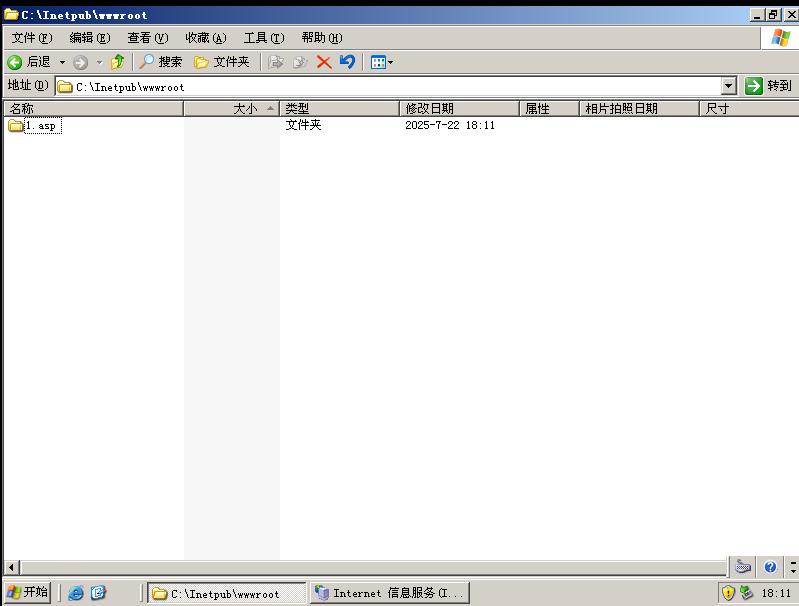Click the Move To toolbar icon
This screenshot has width=799, height=606.
tap(276, 62)
